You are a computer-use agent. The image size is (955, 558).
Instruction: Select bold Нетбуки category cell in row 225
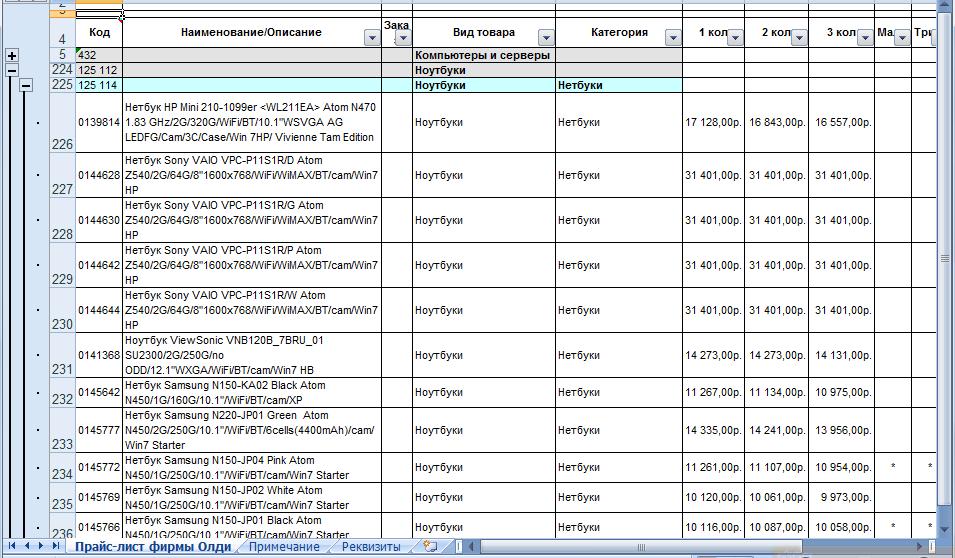(x=619, y=85)
